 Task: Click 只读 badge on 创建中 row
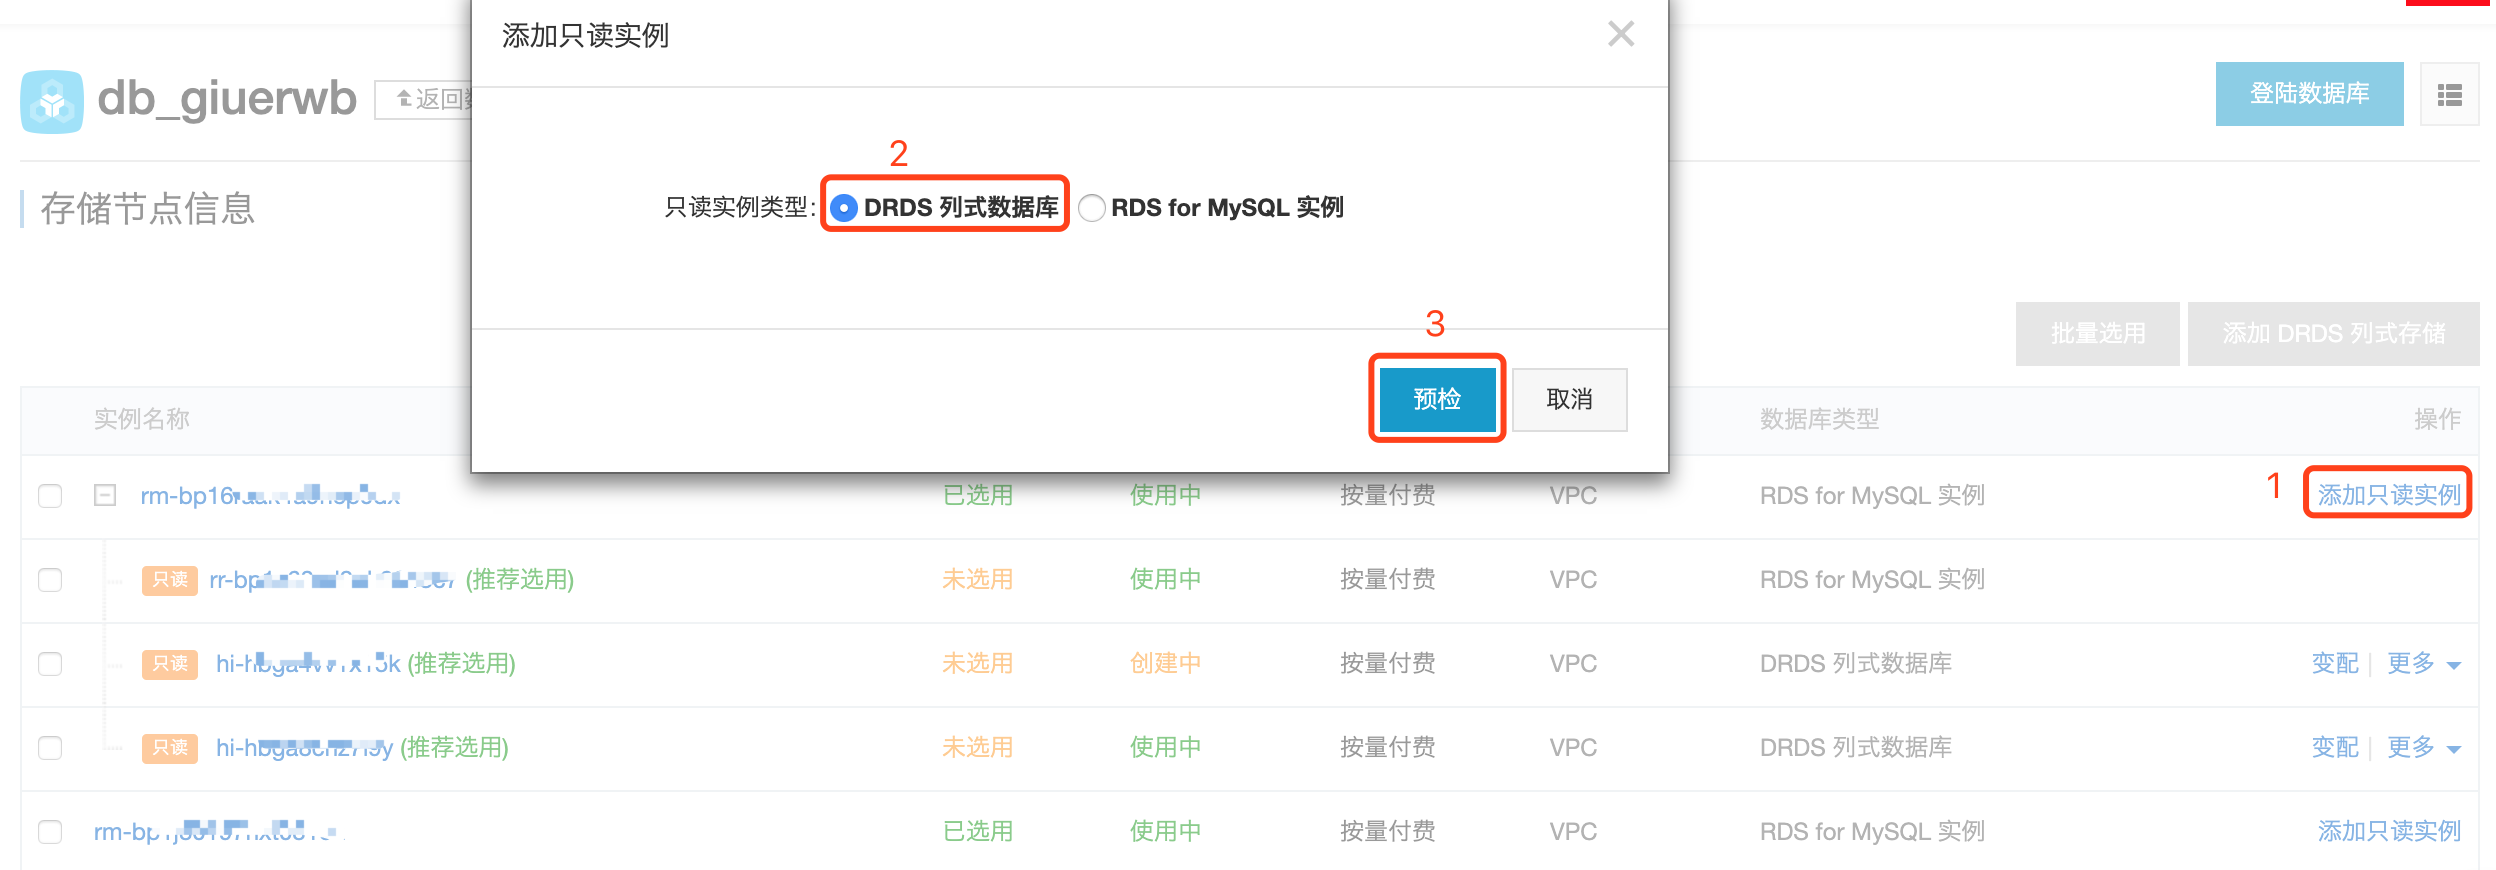170,664
